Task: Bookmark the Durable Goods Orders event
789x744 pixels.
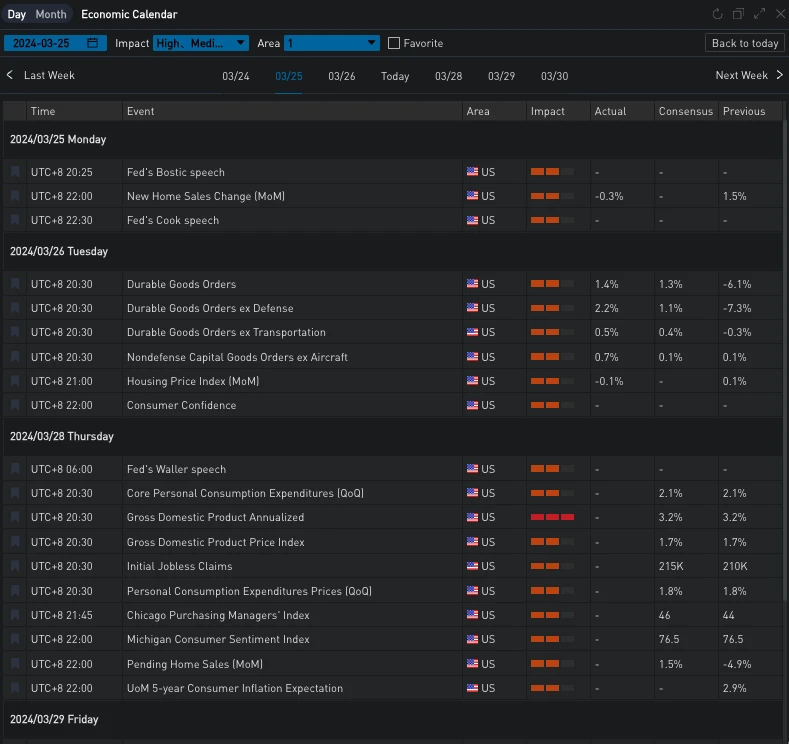Action: tap(15, 284)
